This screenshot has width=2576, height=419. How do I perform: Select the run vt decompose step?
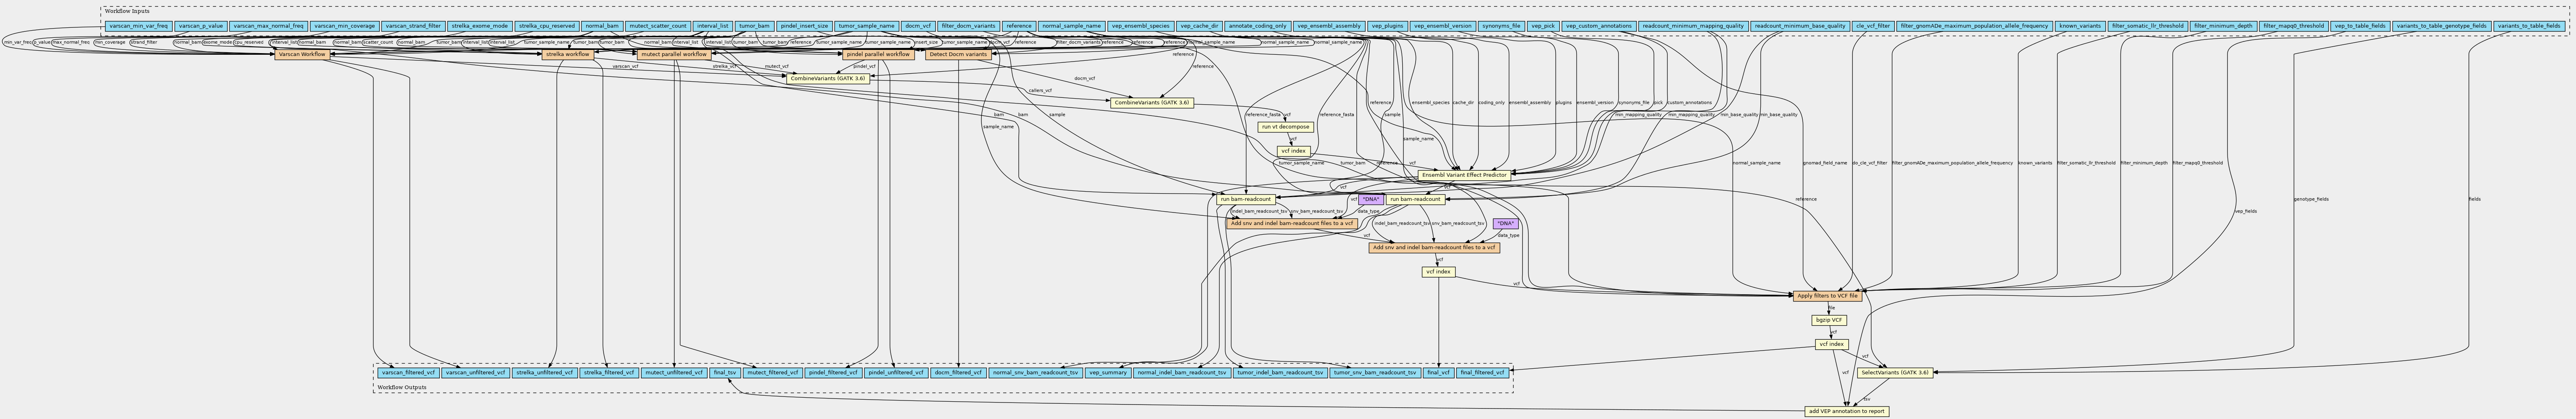[1285, 127]
